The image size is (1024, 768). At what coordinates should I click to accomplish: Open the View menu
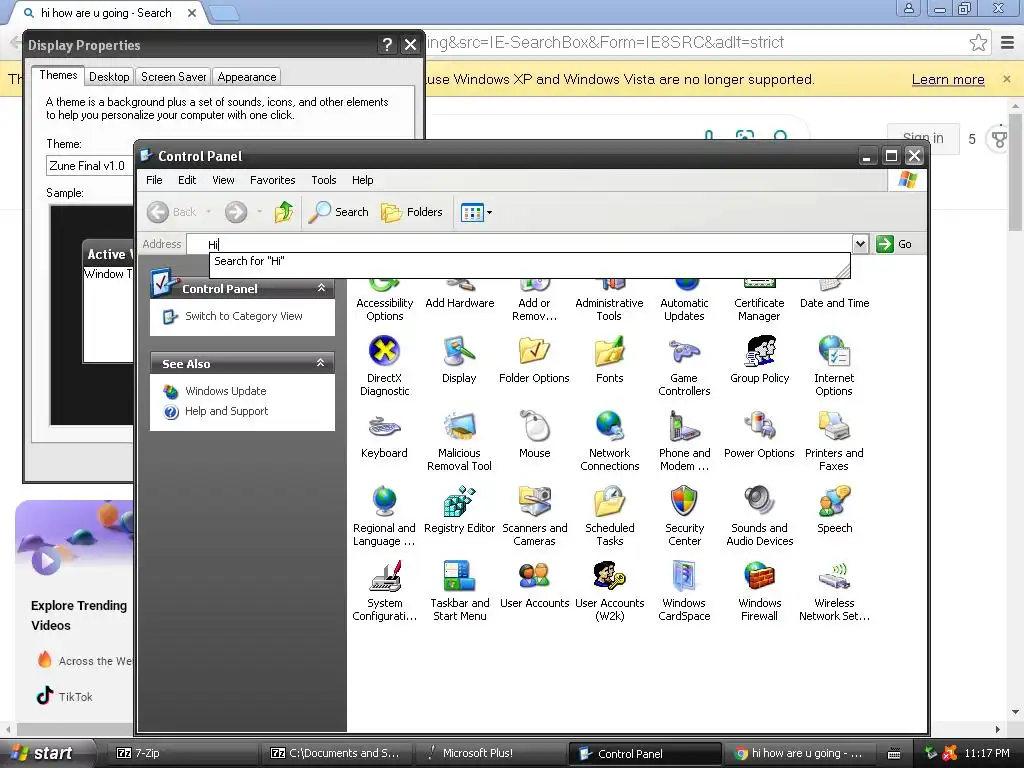(223, 180)
